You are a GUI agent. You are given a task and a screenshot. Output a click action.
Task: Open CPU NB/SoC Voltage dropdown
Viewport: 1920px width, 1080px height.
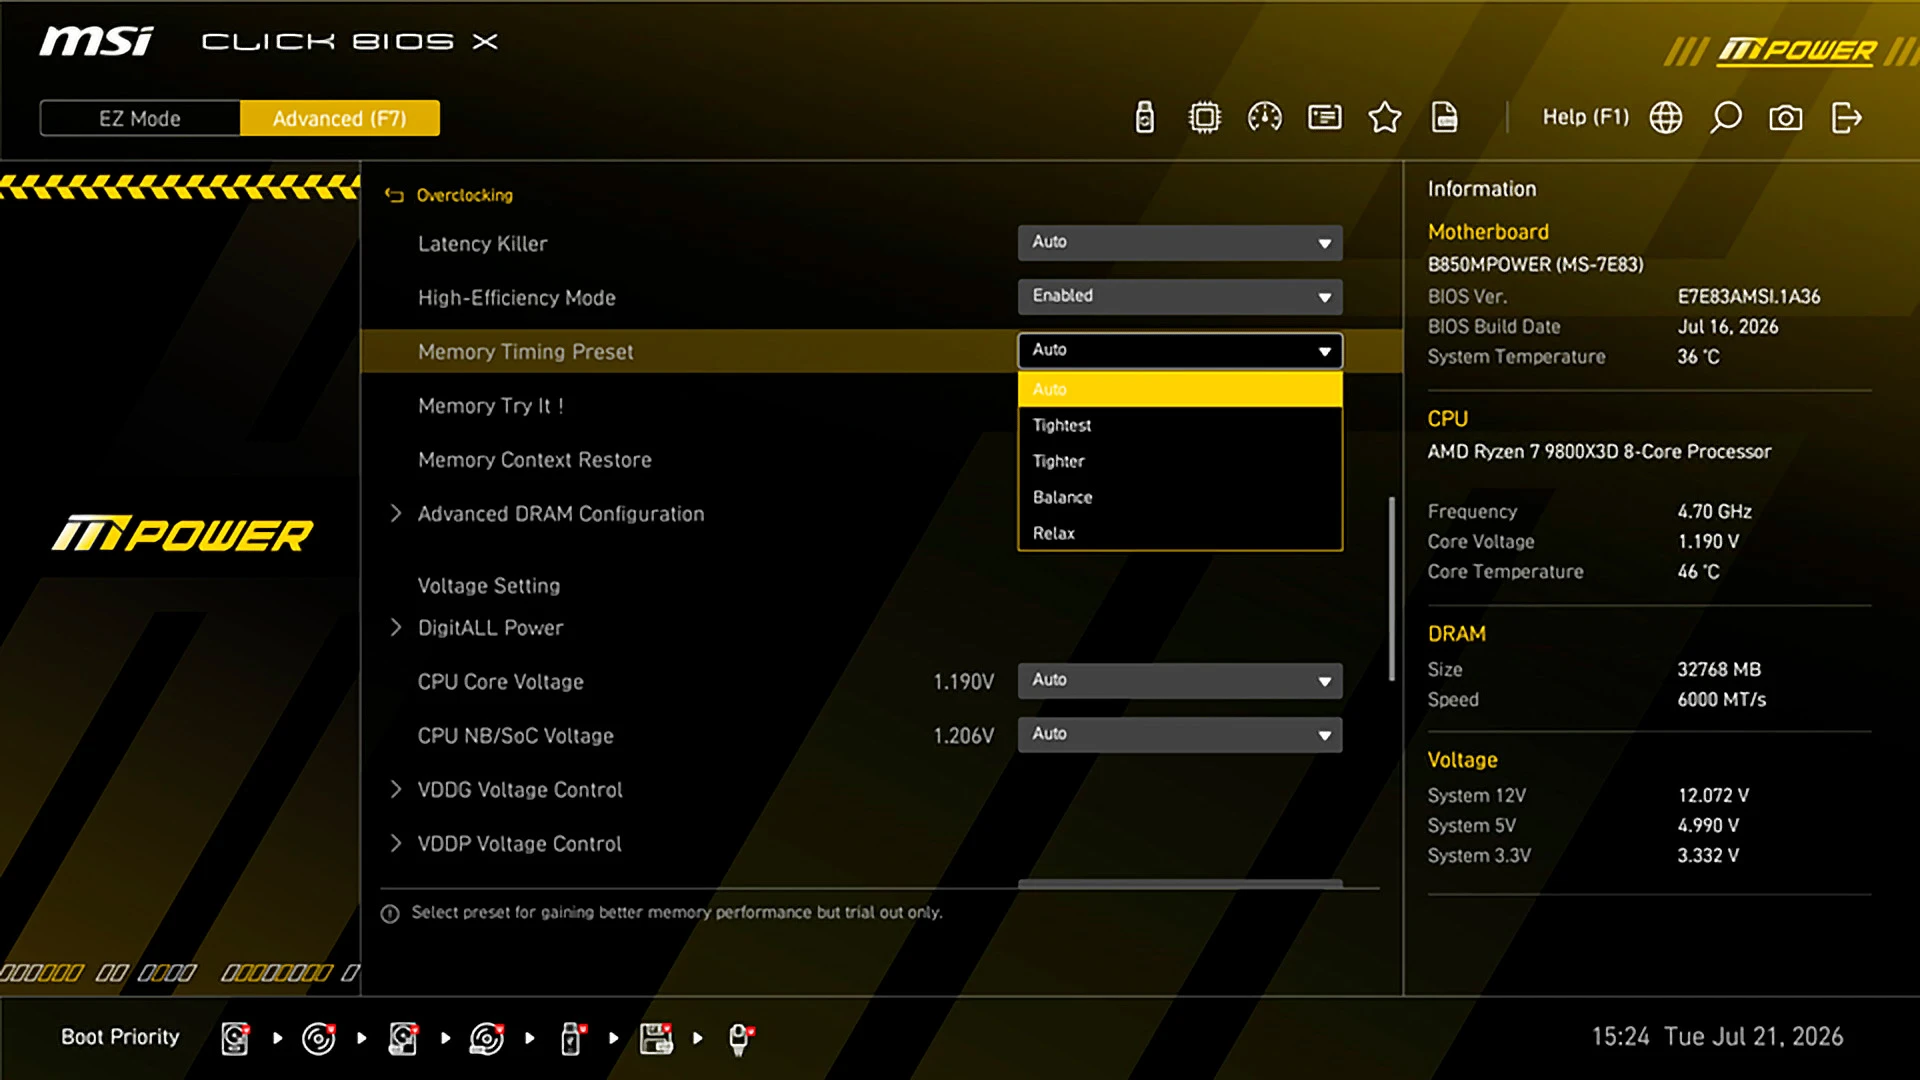coord(1180,734)
